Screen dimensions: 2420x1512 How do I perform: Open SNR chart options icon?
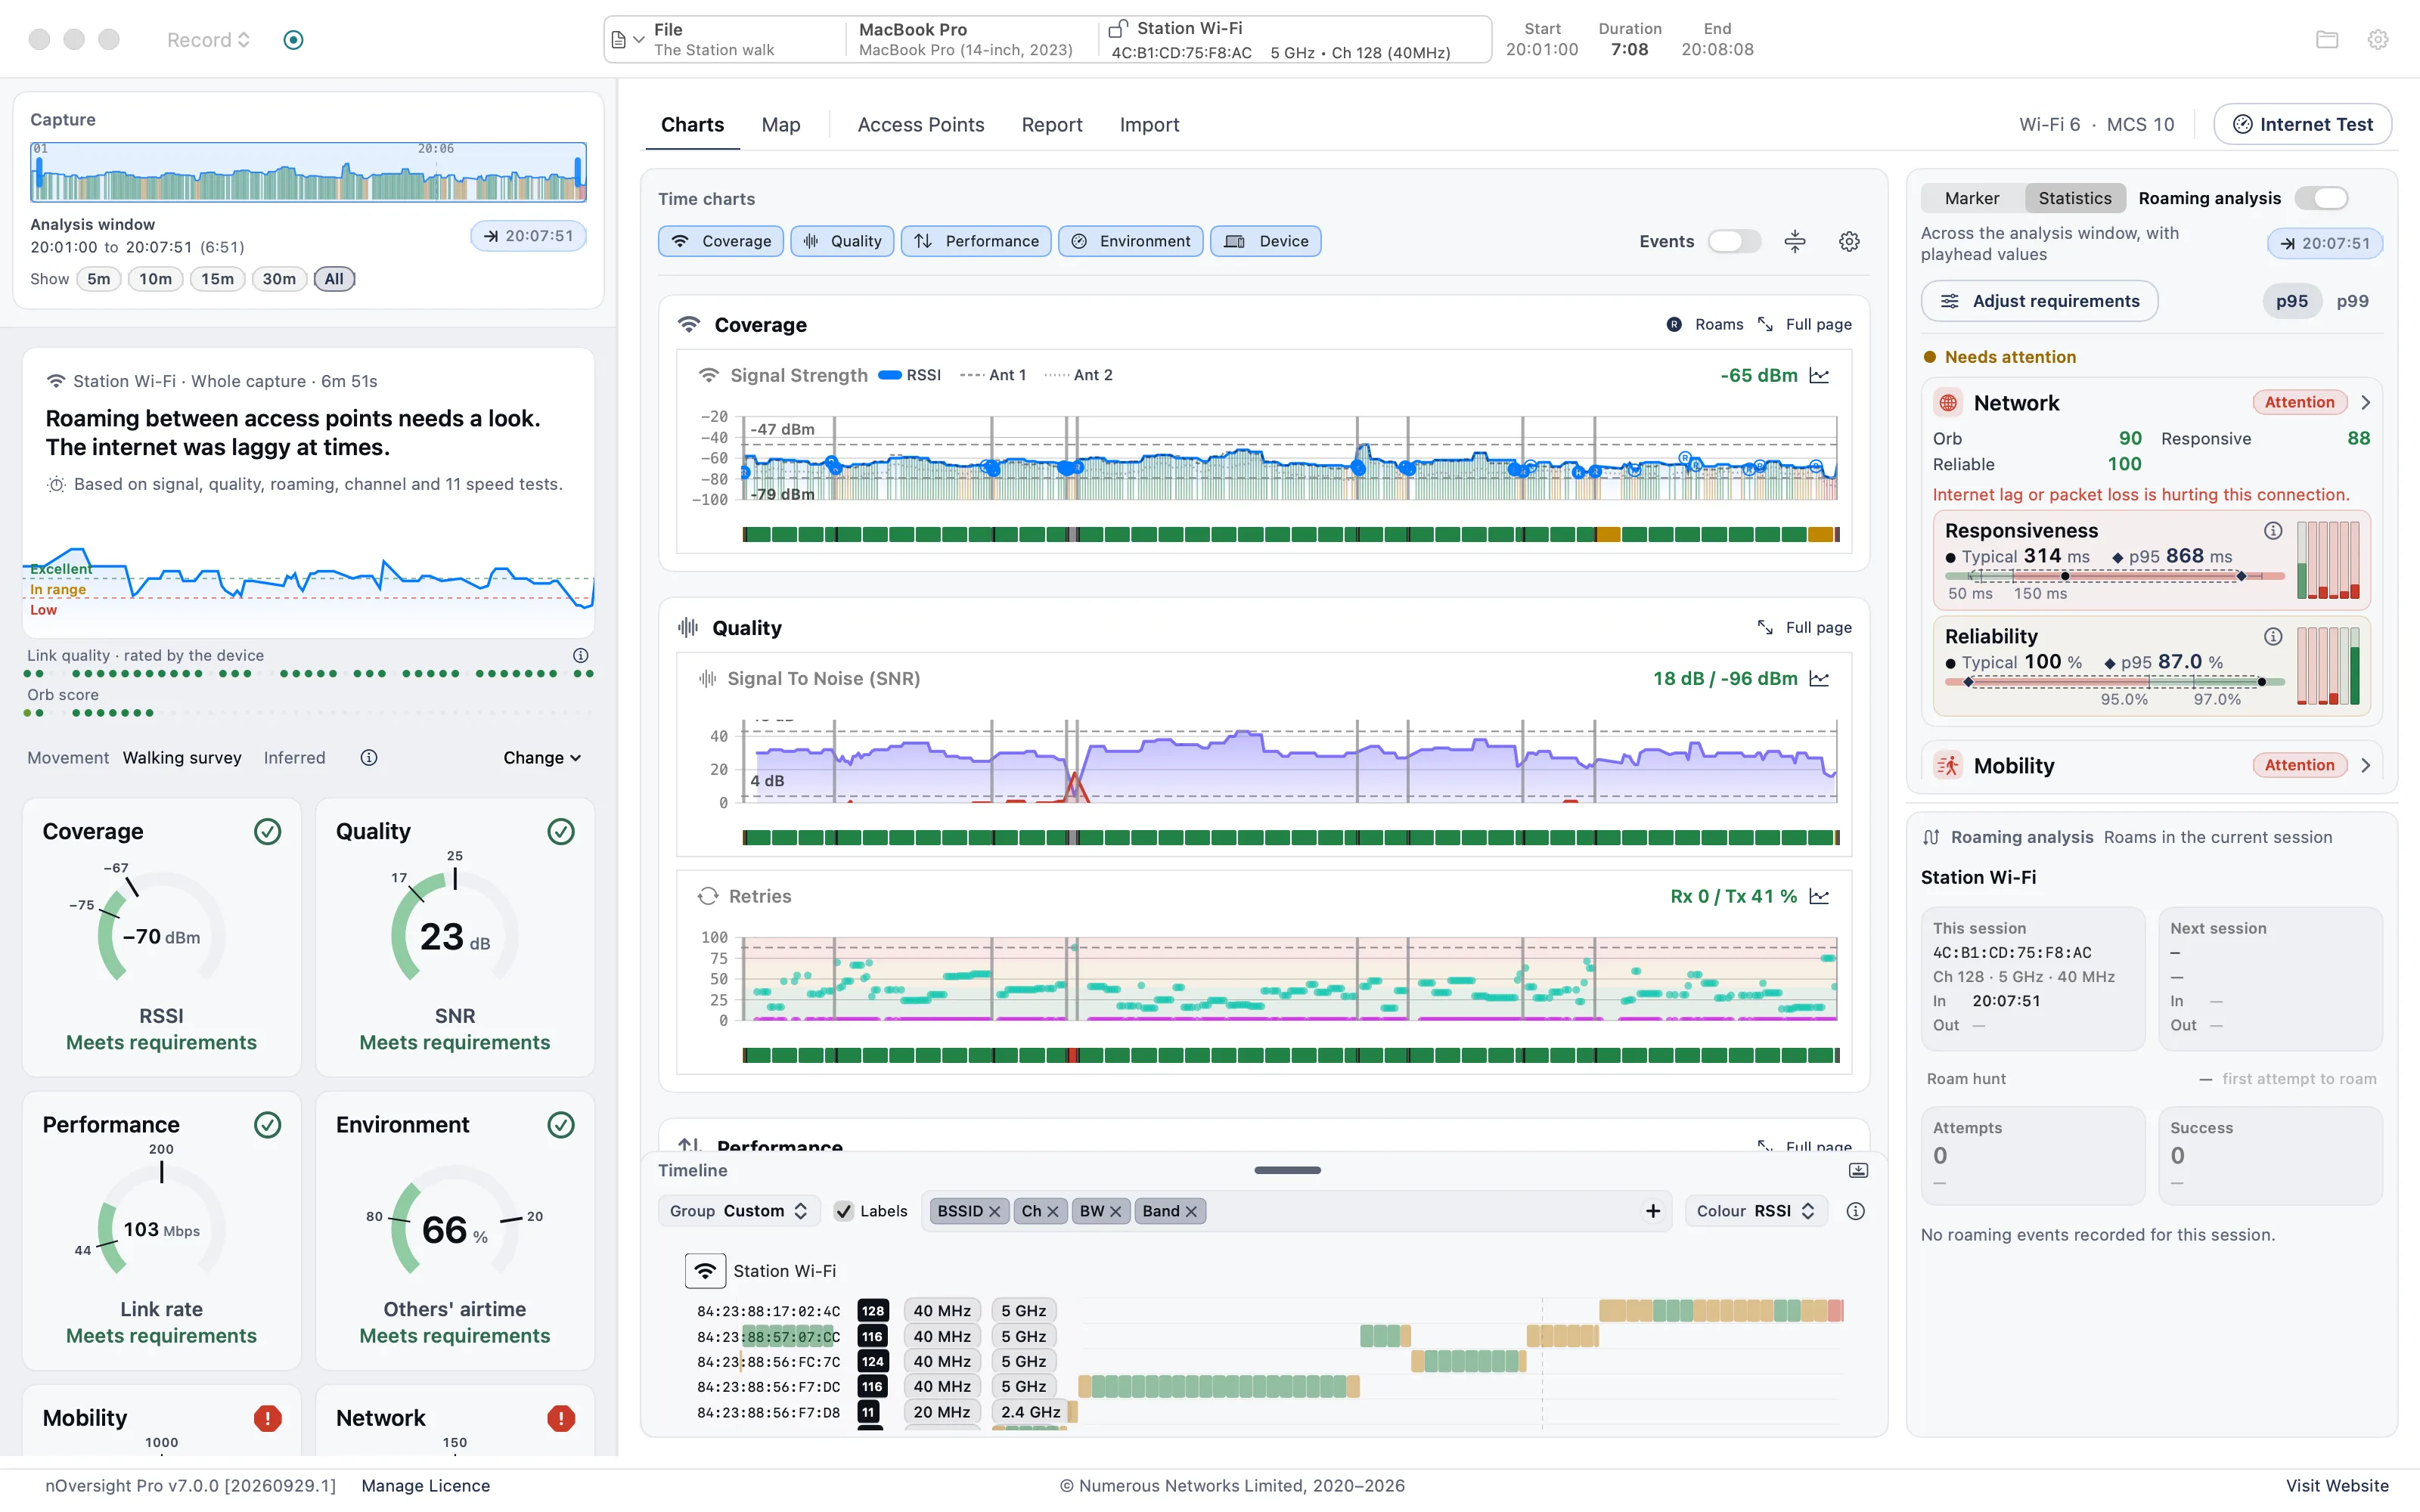pos(1819,679)
